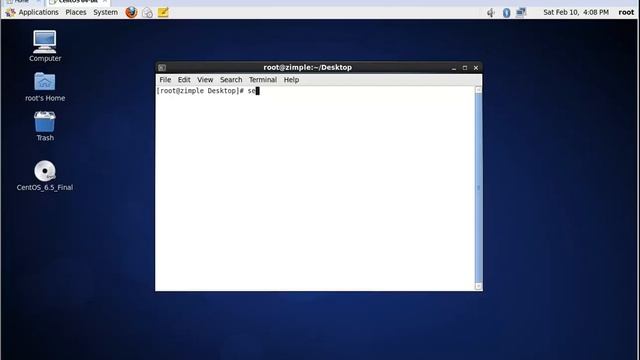Open the Terminal menu in the menubar
Screen dimensions: 640x360
(263, 80)
